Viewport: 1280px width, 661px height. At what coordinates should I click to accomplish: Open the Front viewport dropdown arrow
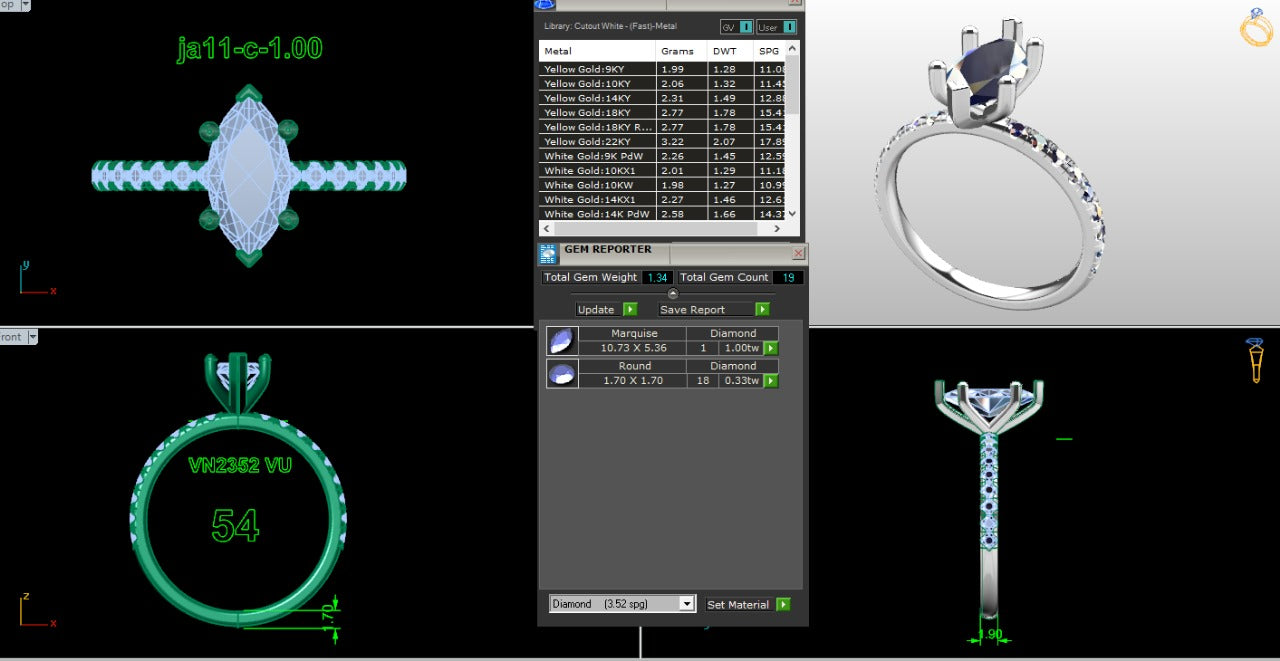[x=32, y=337]
